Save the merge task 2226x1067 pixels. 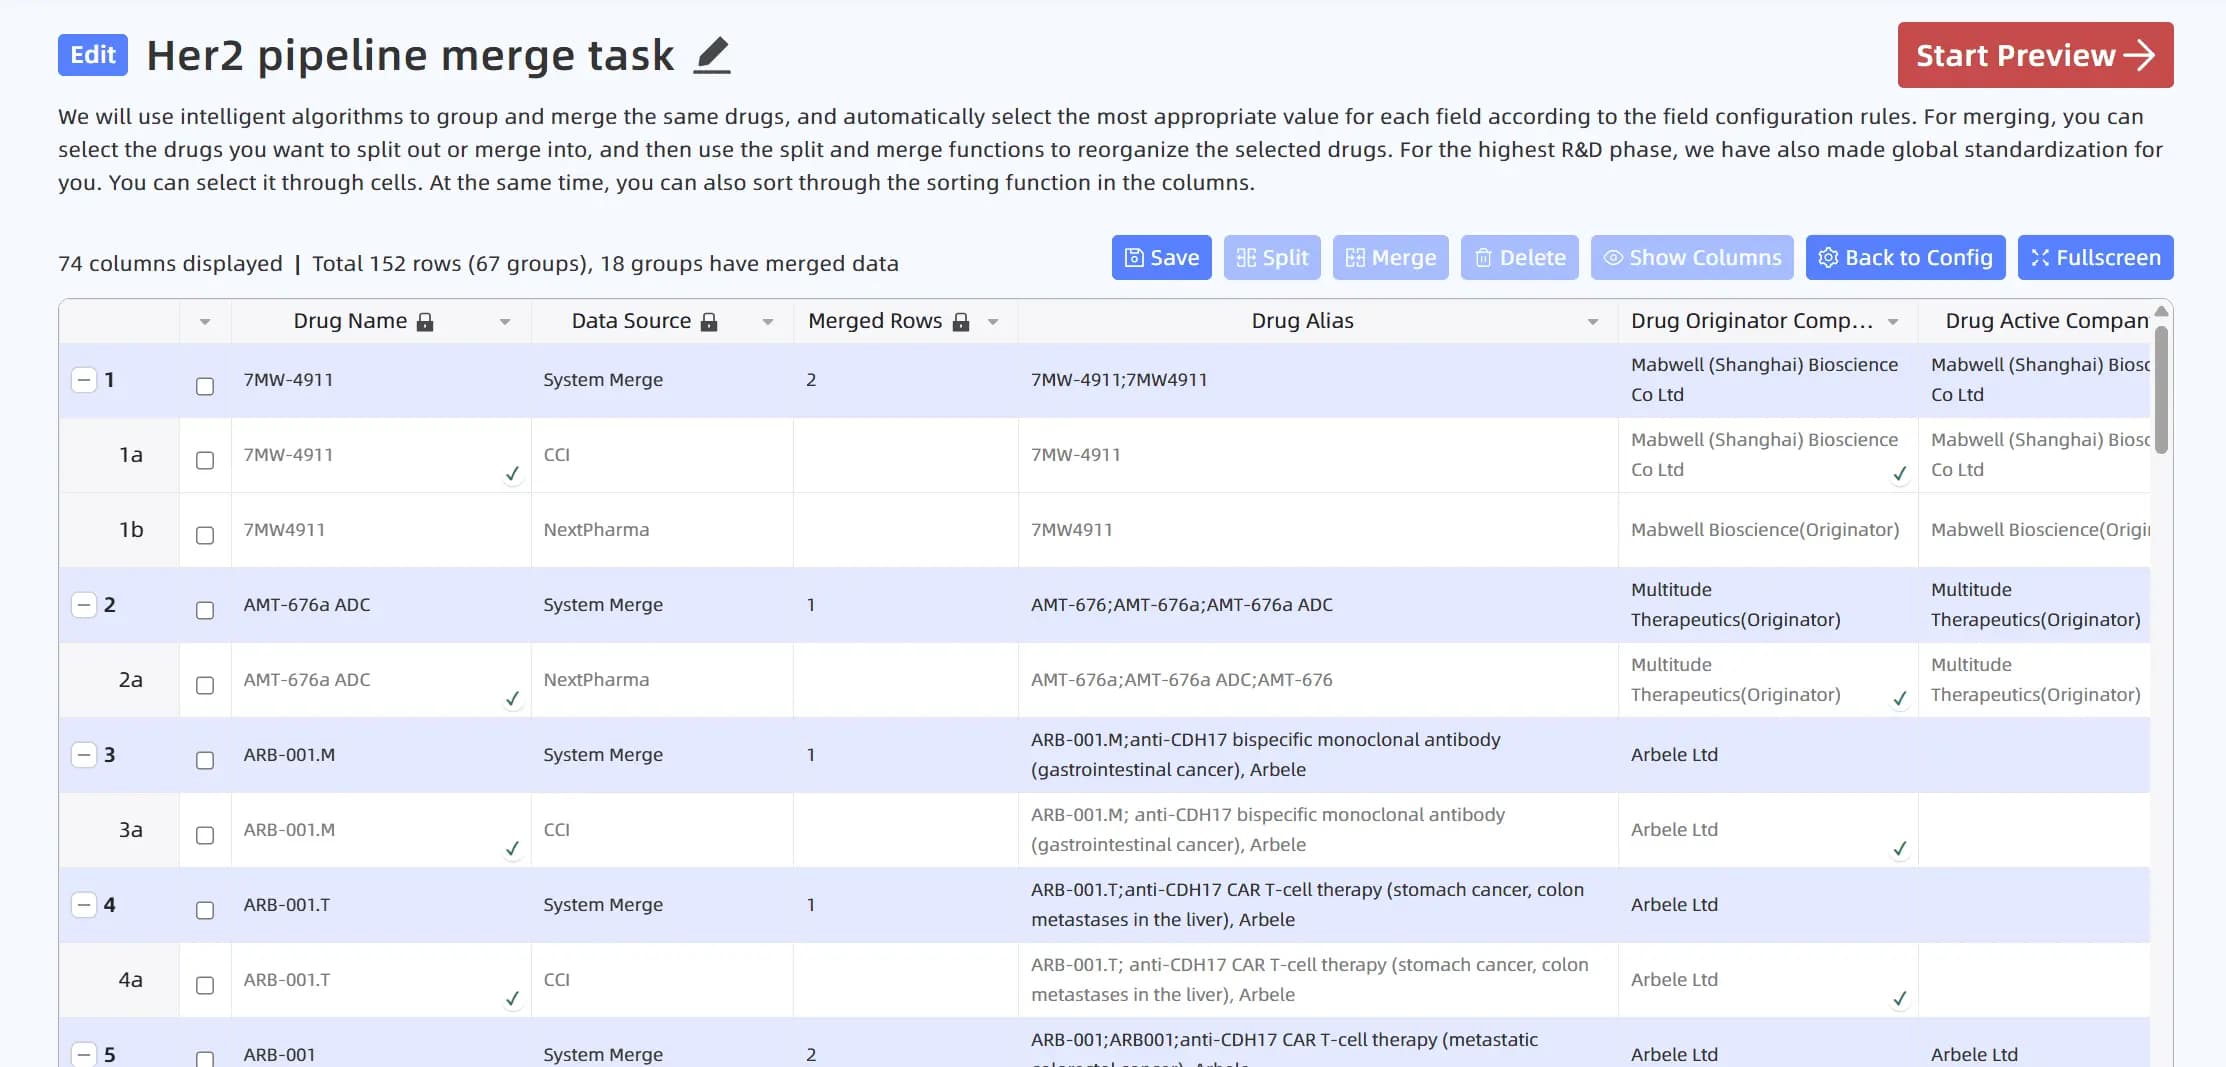1161,258
